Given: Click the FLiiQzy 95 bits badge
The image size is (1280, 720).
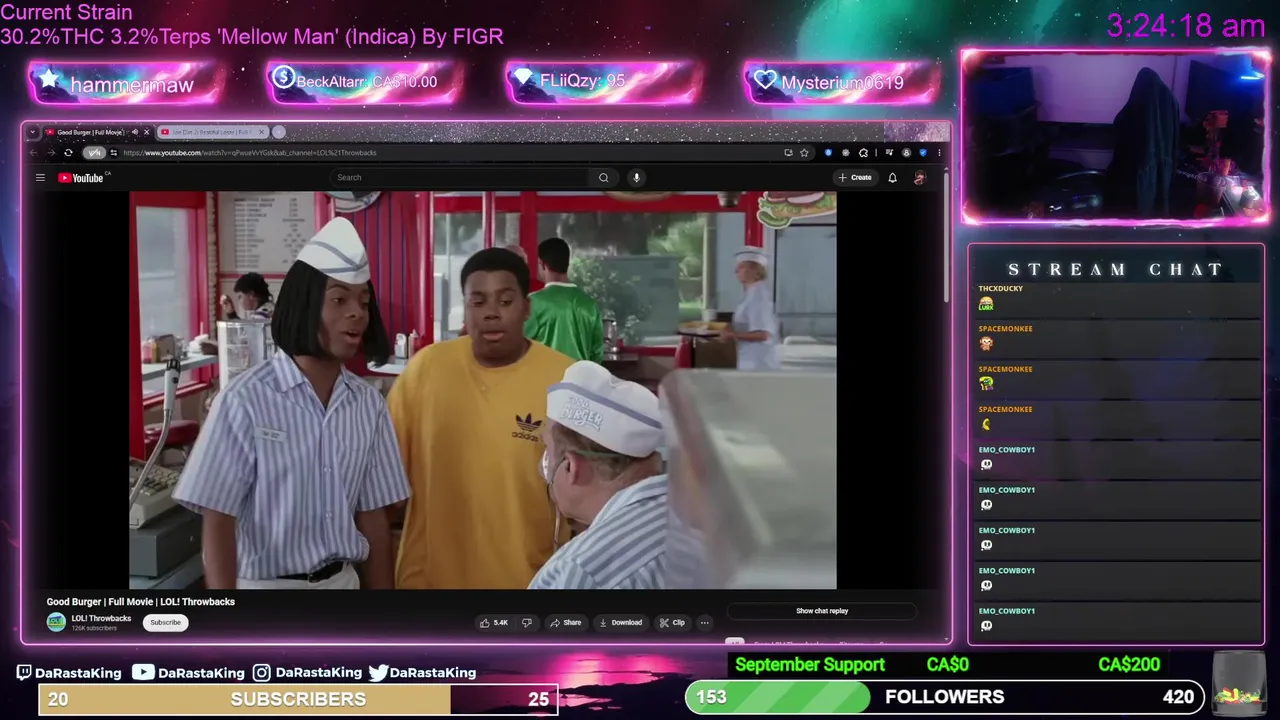Looking at the screenshot, I should point(604,83).
